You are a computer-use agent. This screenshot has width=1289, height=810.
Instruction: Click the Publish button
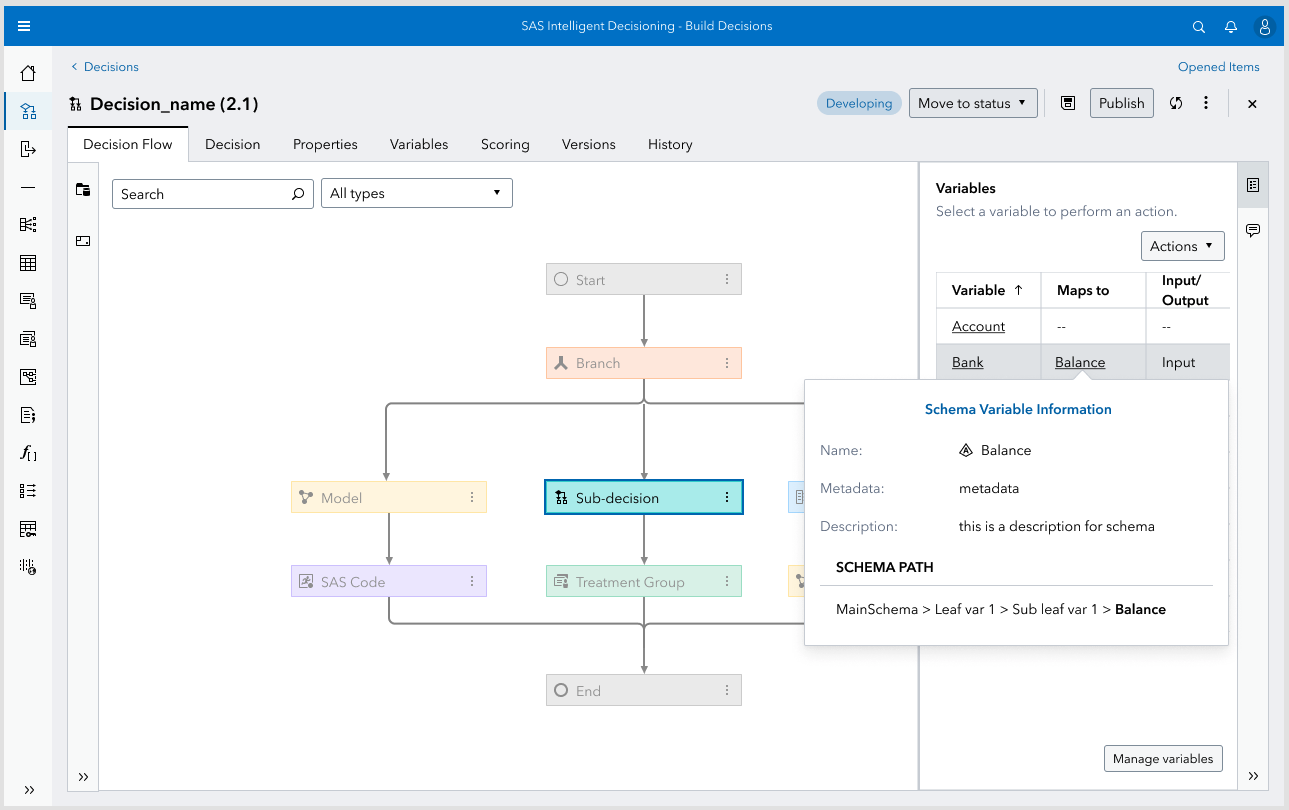tap(1122, 103)
